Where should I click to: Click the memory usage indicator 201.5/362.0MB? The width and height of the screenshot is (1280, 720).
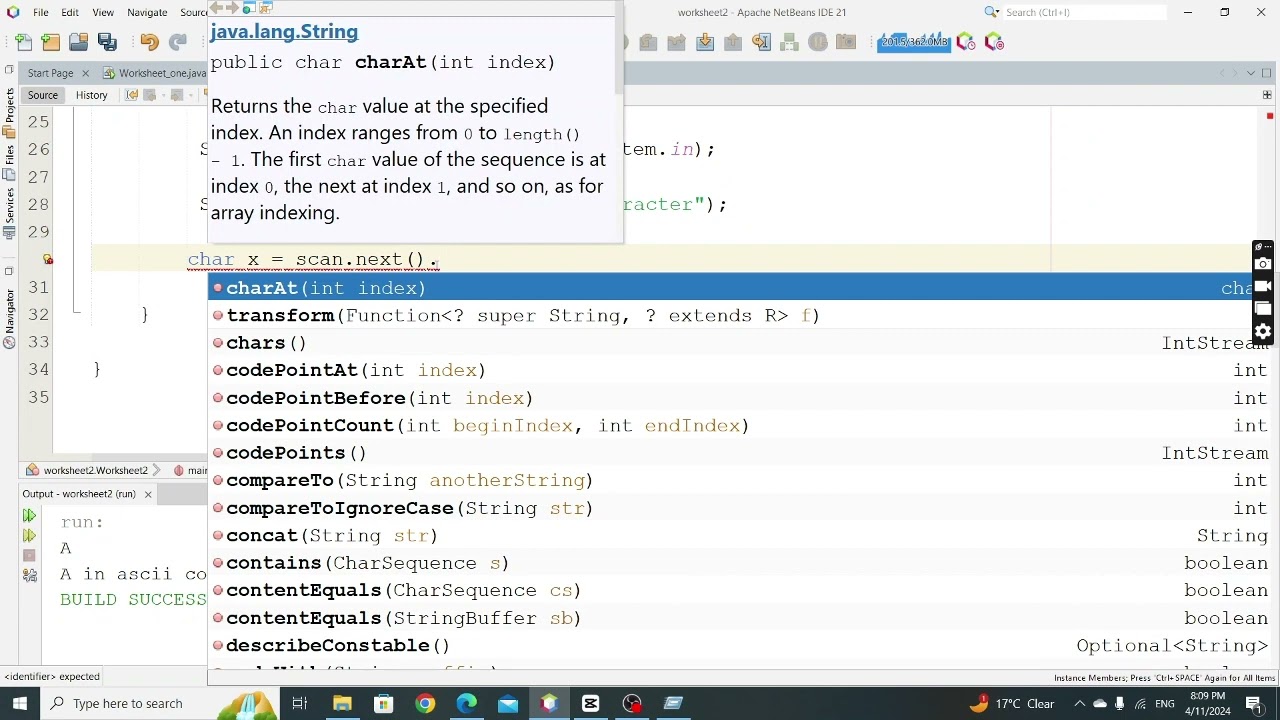click(914, 42)
